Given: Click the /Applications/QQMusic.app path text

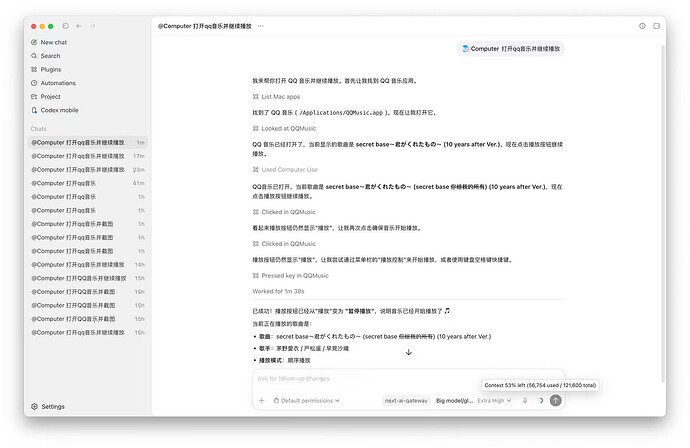Looking at the screenshot, I should [341, 113].
